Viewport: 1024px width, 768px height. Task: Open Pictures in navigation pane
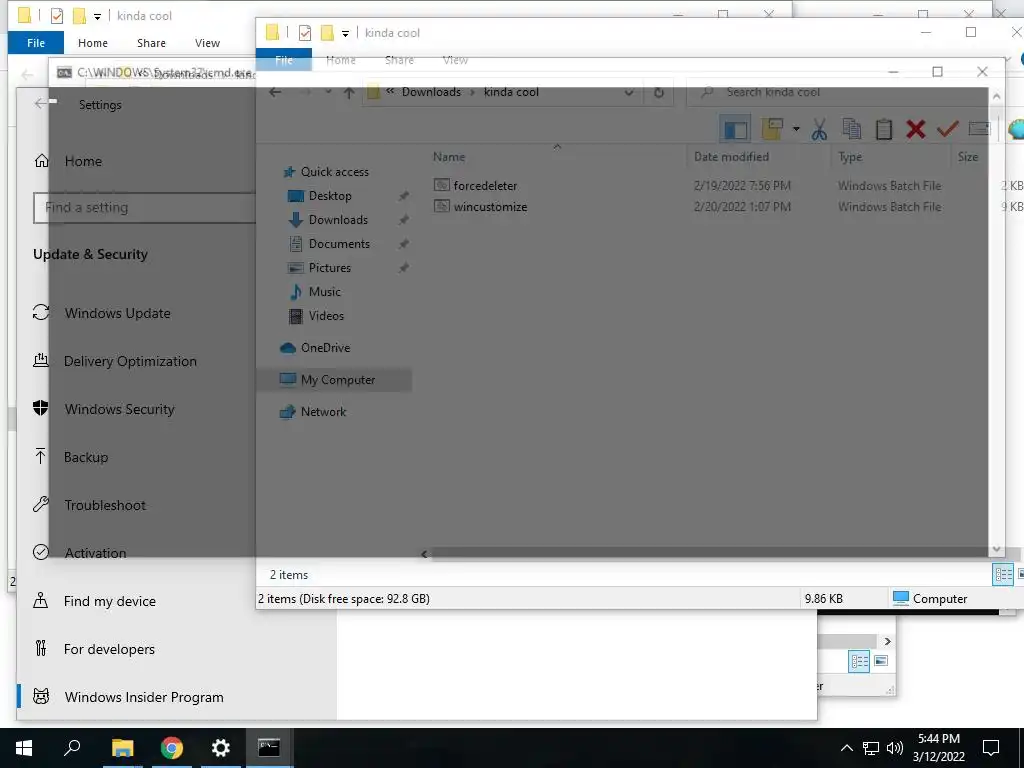pyautogui.click(x=330, y=268)
